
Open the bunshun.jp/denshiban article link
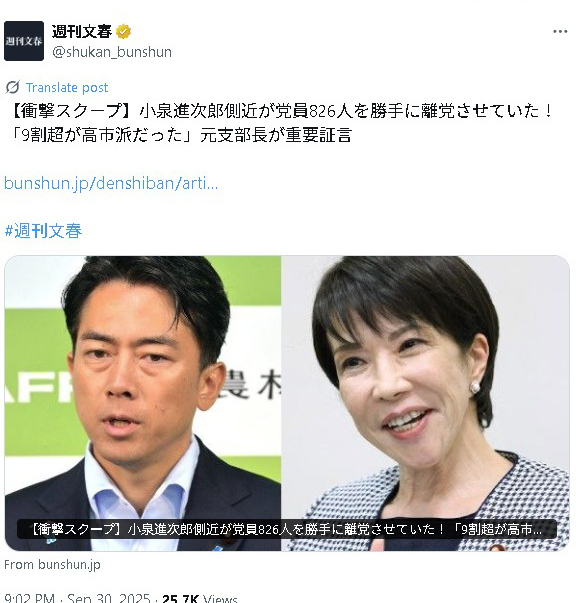point(111,183)
